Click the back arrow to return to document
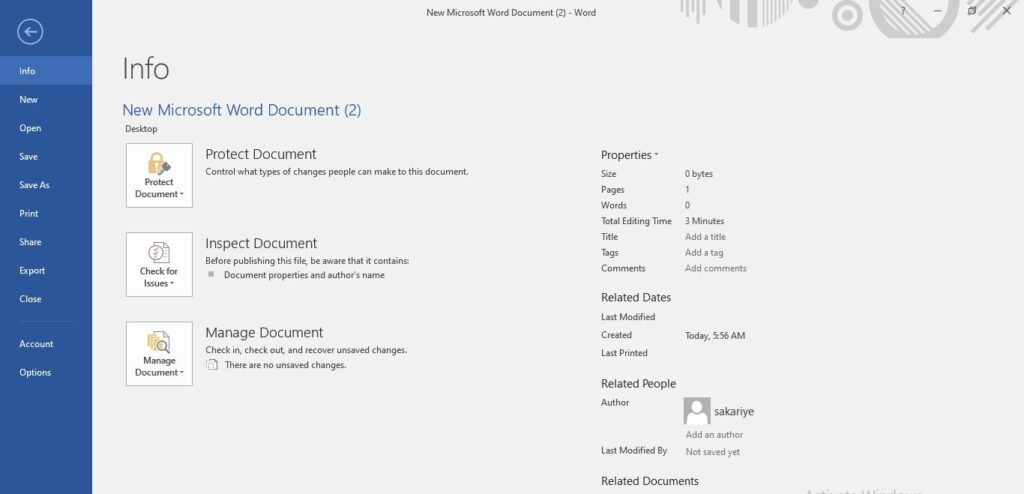This screenshot has width=1024, height=494. point(30,33)
